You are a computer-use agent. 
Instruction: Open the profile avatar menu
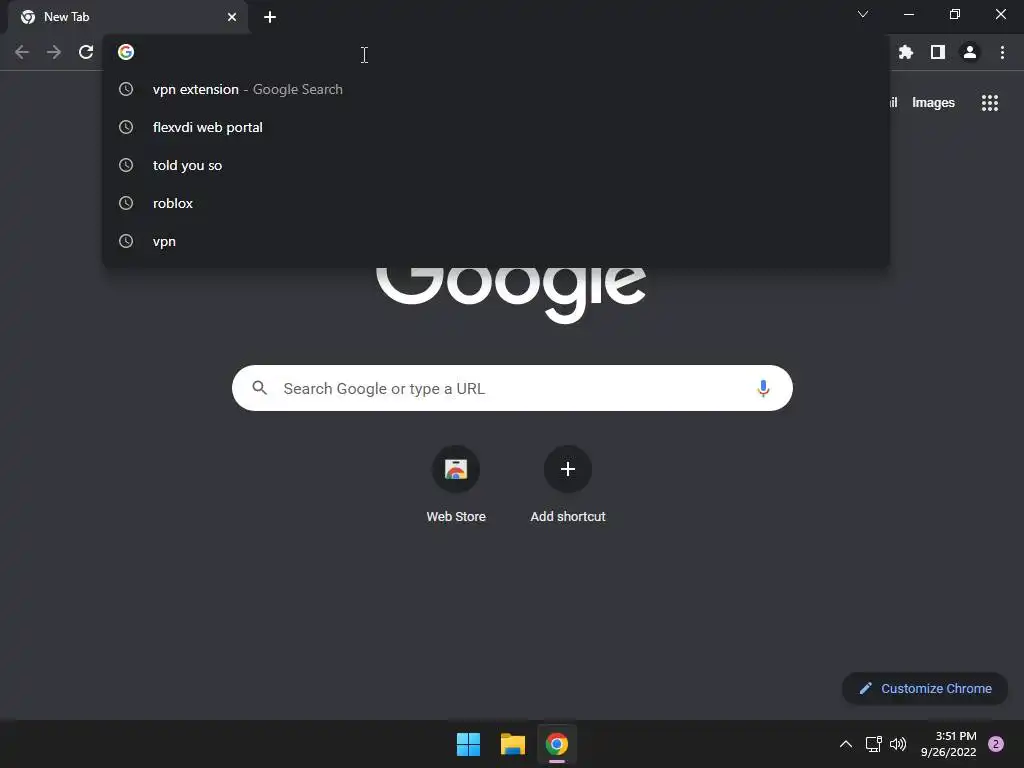tap(970, 52)
